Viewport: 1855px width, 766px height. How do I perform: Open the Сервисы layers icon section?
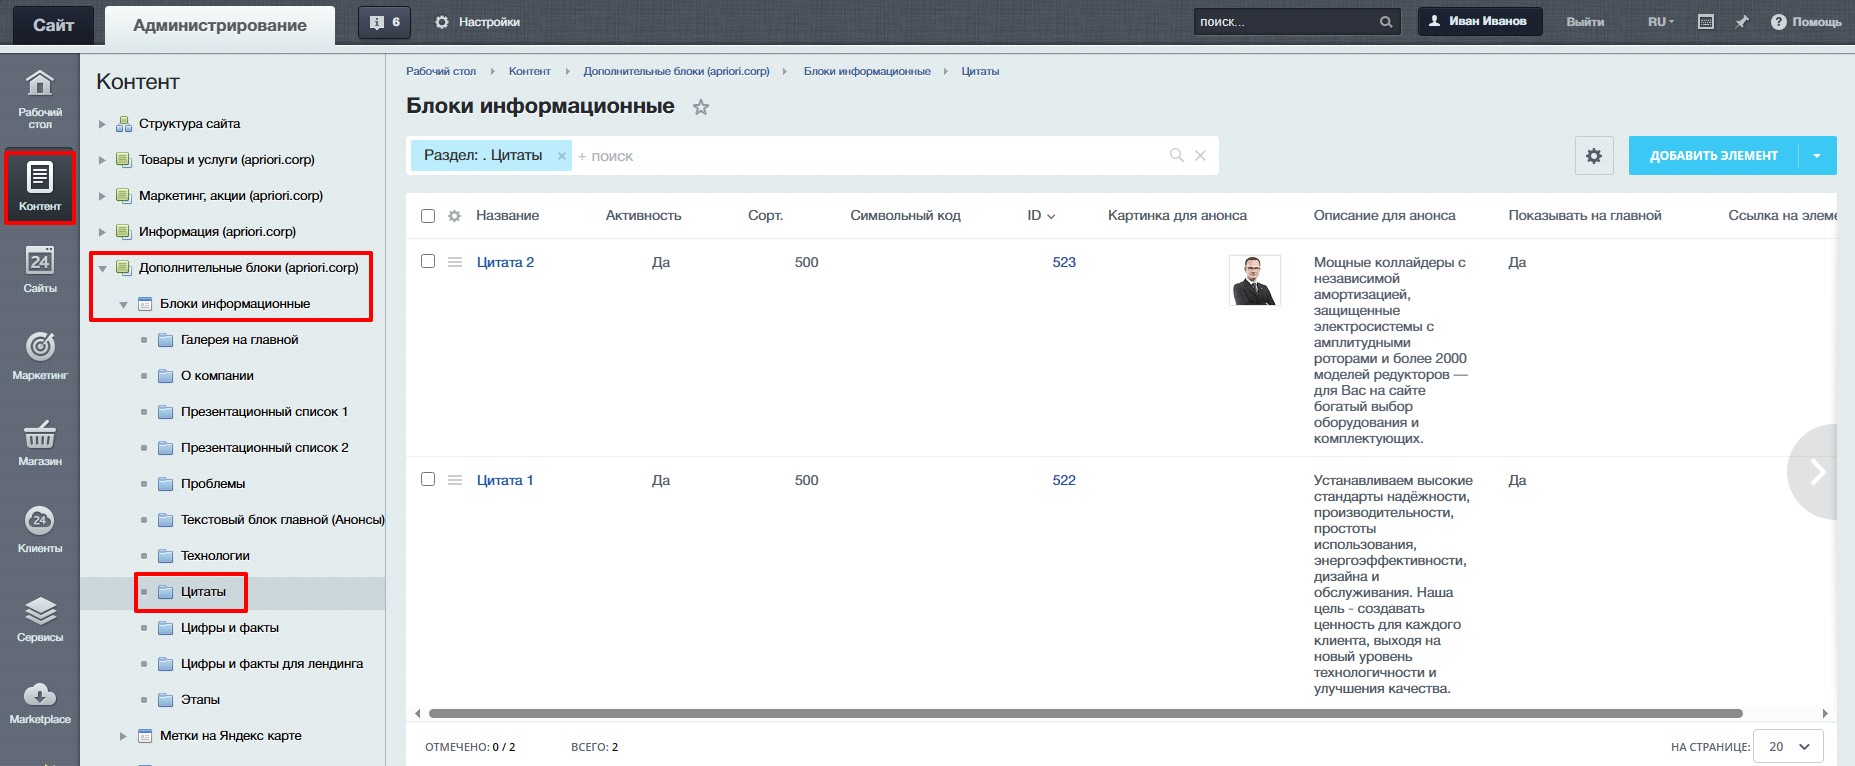tap(40, 619)
